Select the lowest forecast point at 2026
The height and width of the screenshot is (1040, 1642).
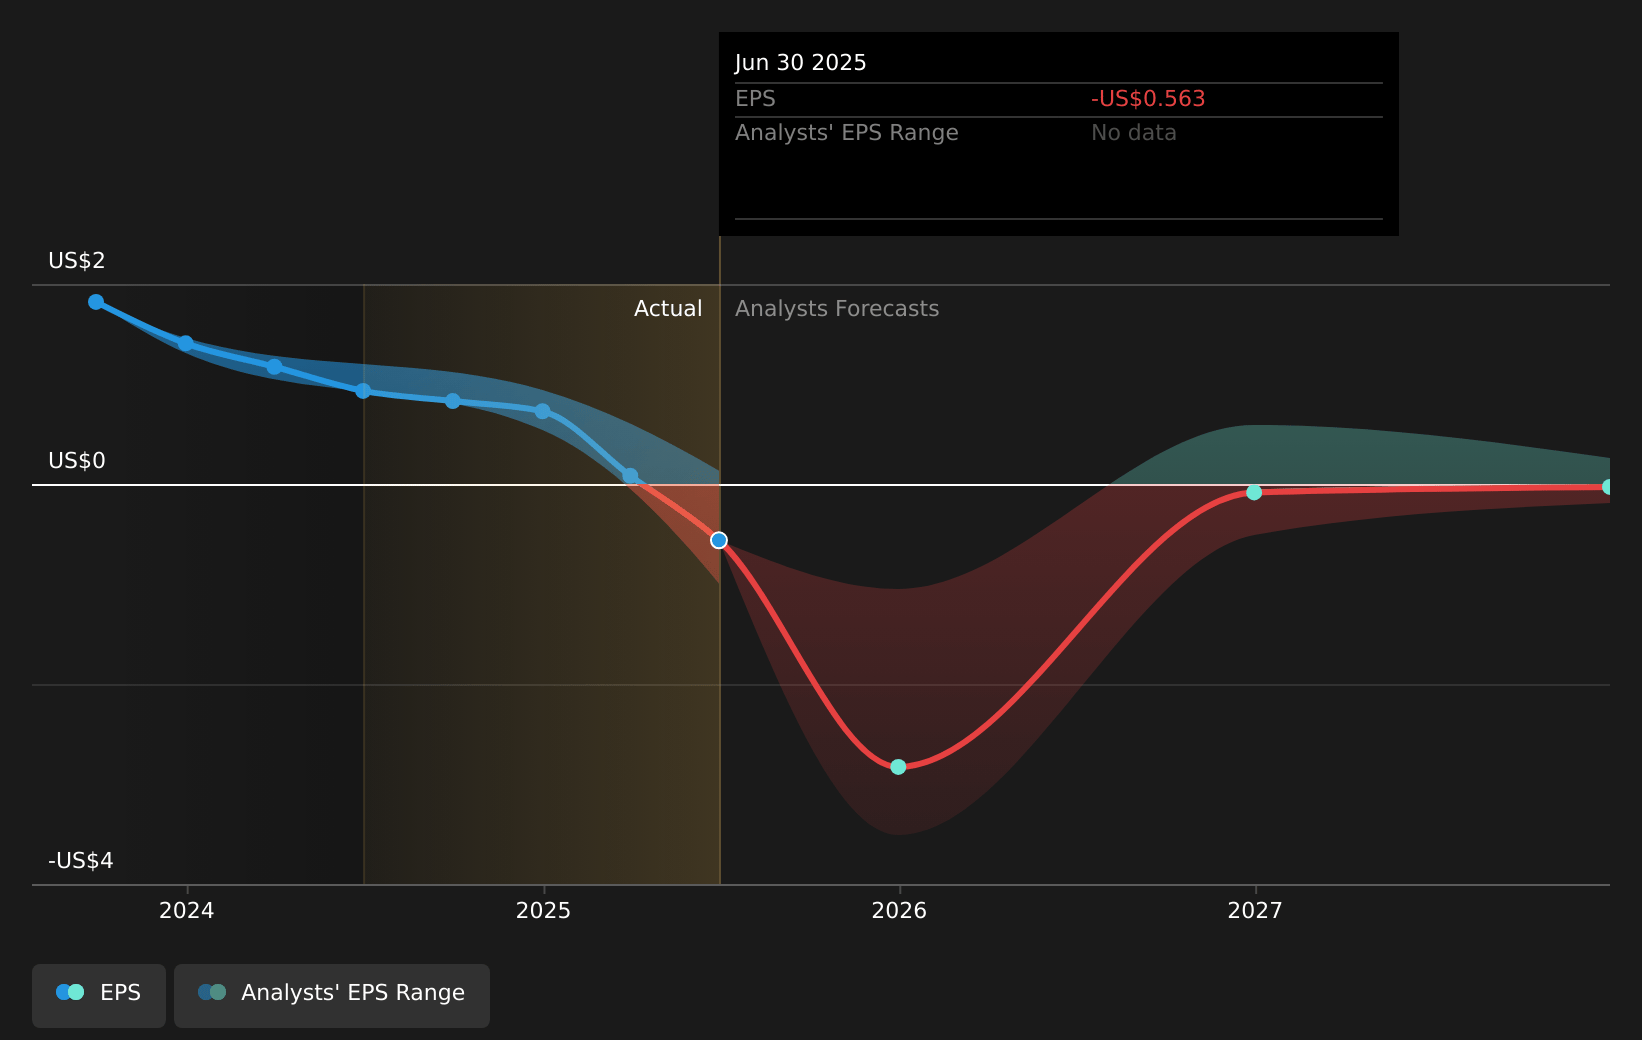[898, 767]
